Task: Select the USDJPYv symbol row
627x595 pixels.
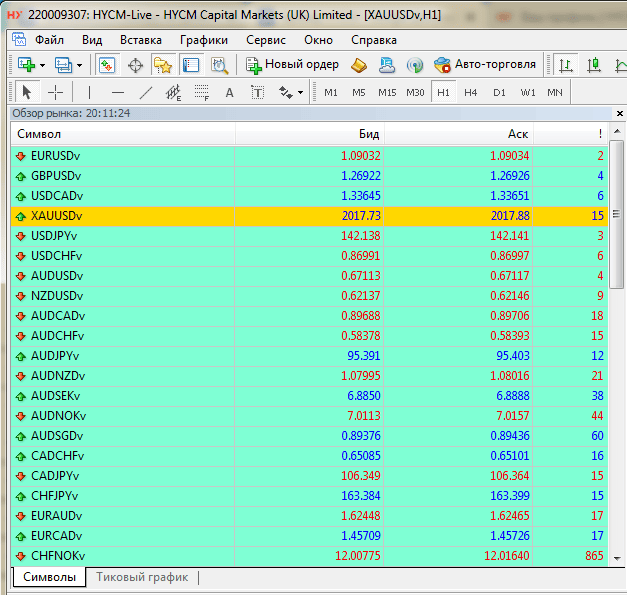Action: pyautogui.click(x=309, y=236)
